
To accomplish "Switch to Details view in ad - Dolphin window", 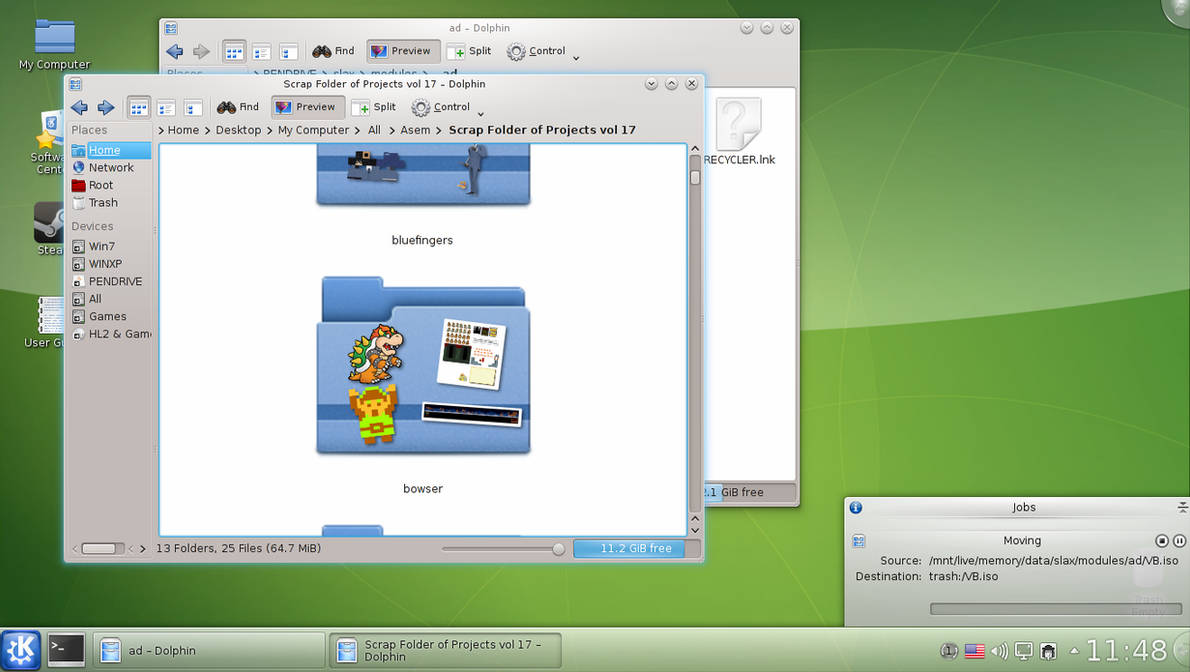I will (288, 52).
